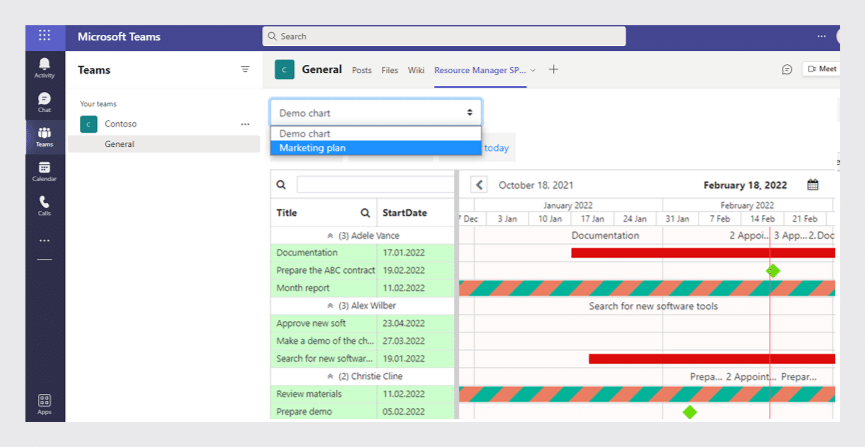Open the app launcher waffle icon
The width and height of the screenshot is (865, 447).
[45, 36]
